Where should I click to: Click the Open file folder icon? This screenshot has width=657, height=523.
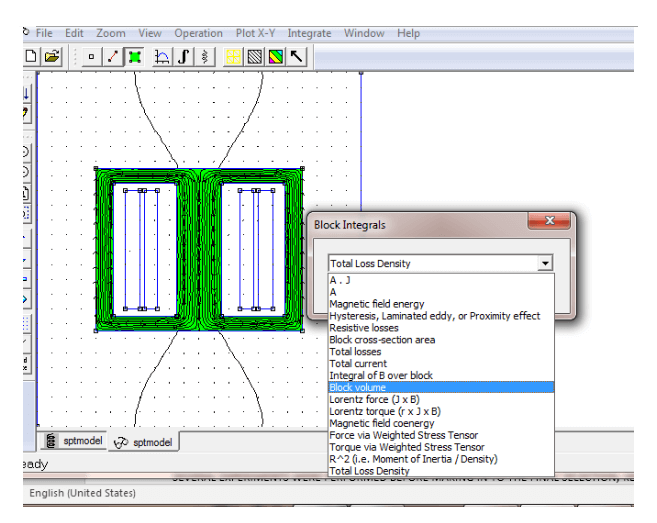point(52,57)
